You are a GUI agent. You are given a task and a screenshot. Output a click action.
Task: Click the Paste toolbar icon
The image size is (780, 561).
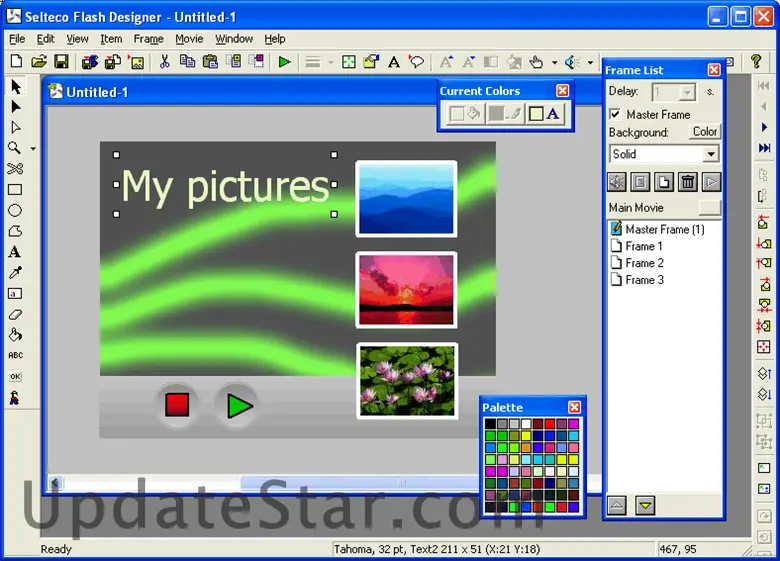[x=210, y=62]
